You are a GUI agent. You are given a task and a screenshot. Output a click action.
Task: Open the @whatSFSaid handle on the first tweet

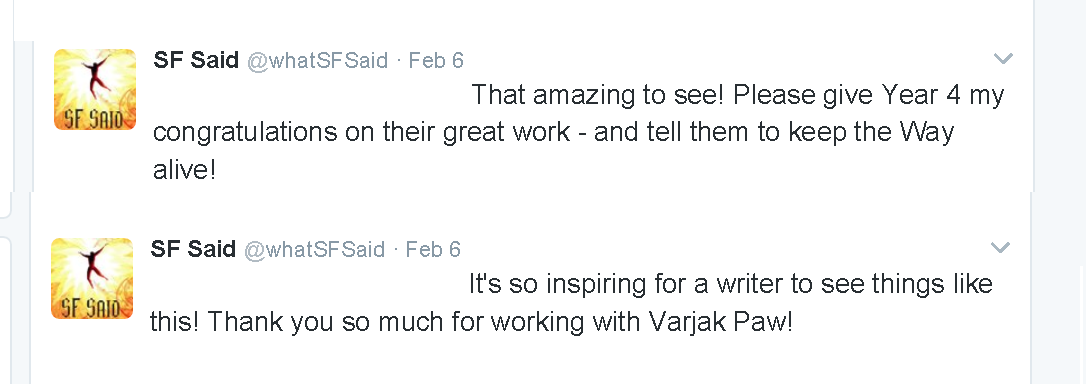point(318,61)
